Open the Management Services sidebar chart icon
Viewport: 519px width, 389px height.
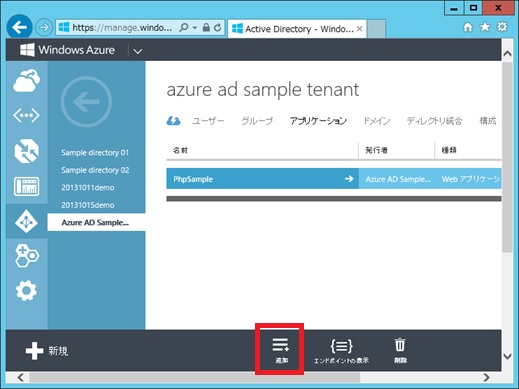point(26,186)
